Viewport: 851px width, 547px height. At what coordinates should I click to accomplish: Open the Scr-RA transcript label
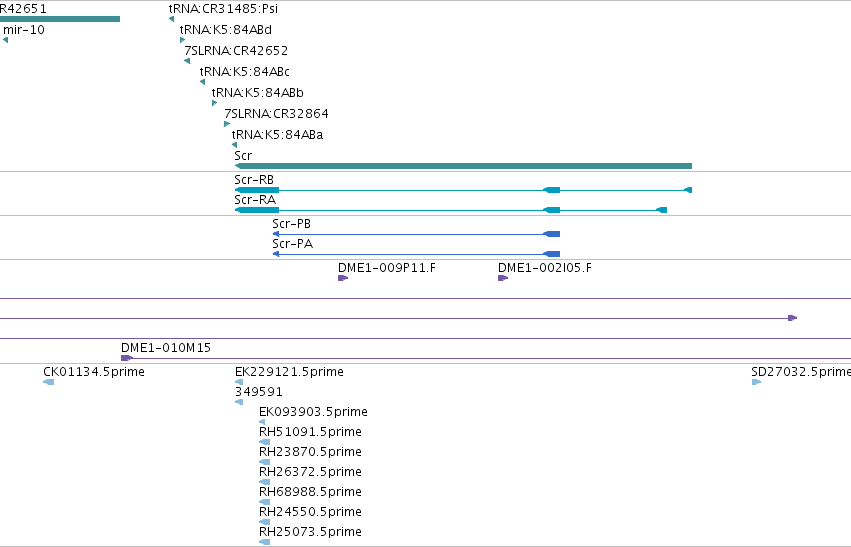point(255,200)
